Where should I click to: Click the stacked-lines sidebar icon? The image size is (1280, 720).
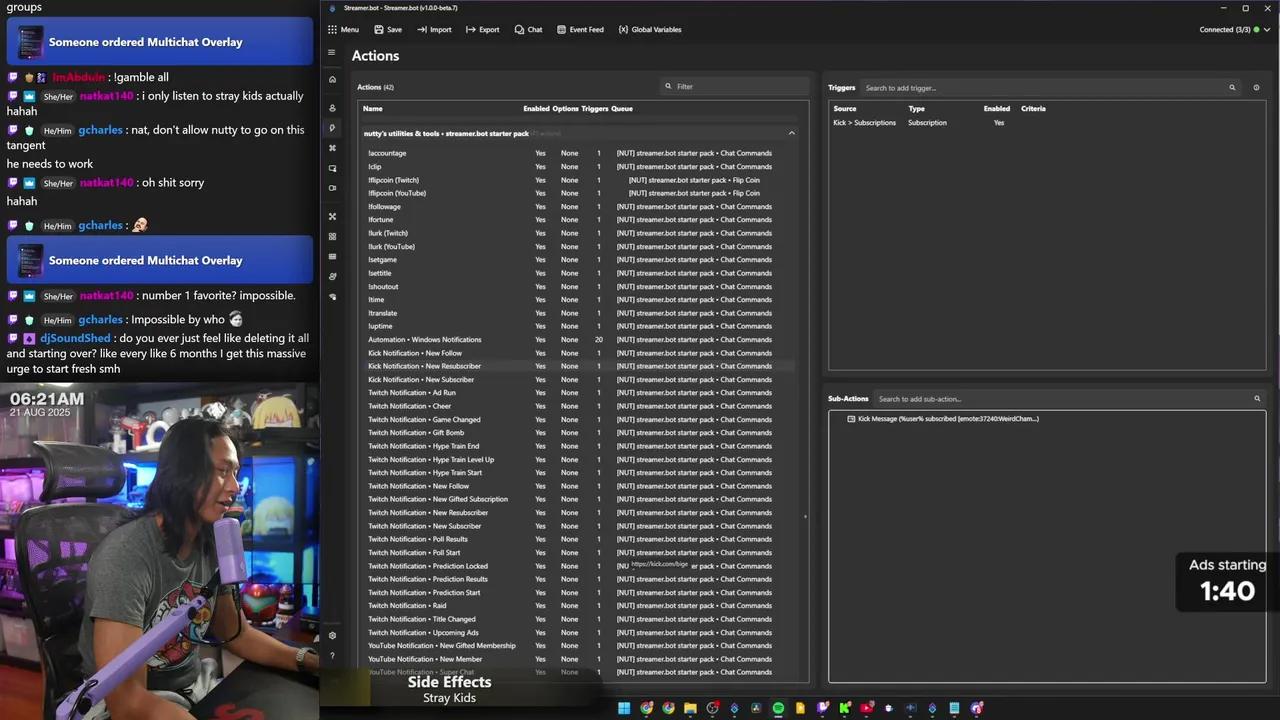[332, 257]
